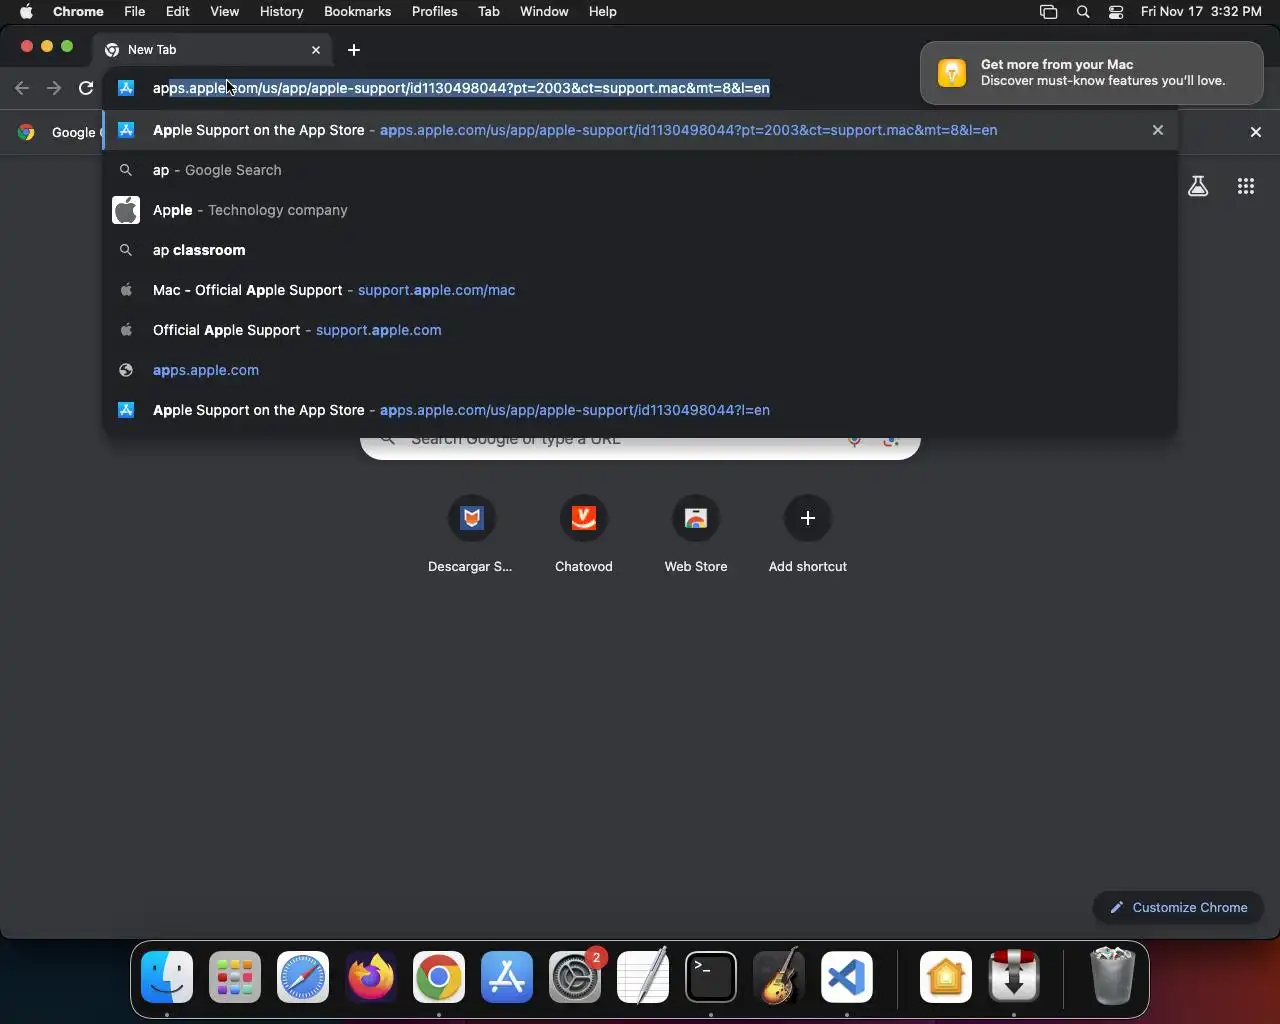This screenshot has width=1280, height=1024.
Task: Click the 'Get more from your Mac' notification
Action: (x=1092, y=72)
